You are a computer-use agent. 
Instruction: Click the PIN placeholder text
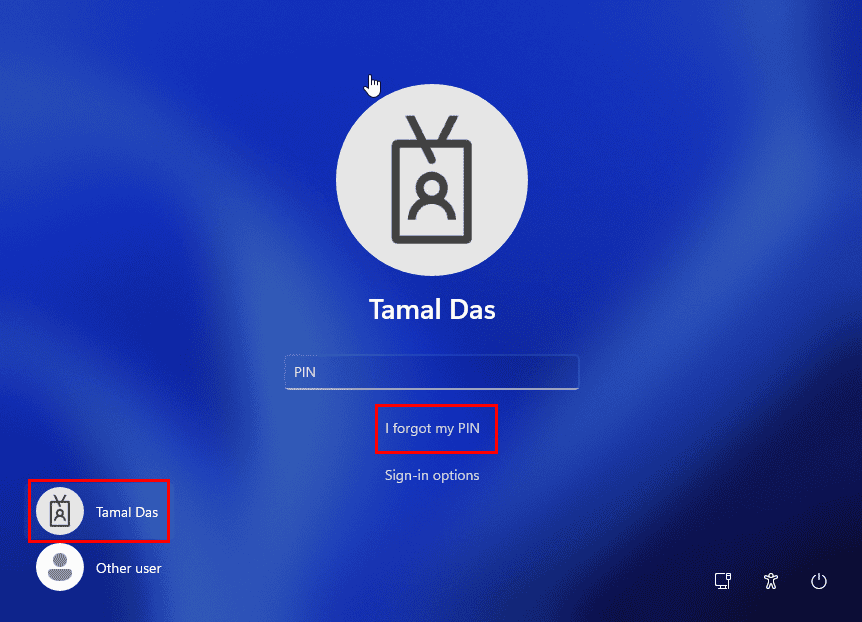pos(305,372)
